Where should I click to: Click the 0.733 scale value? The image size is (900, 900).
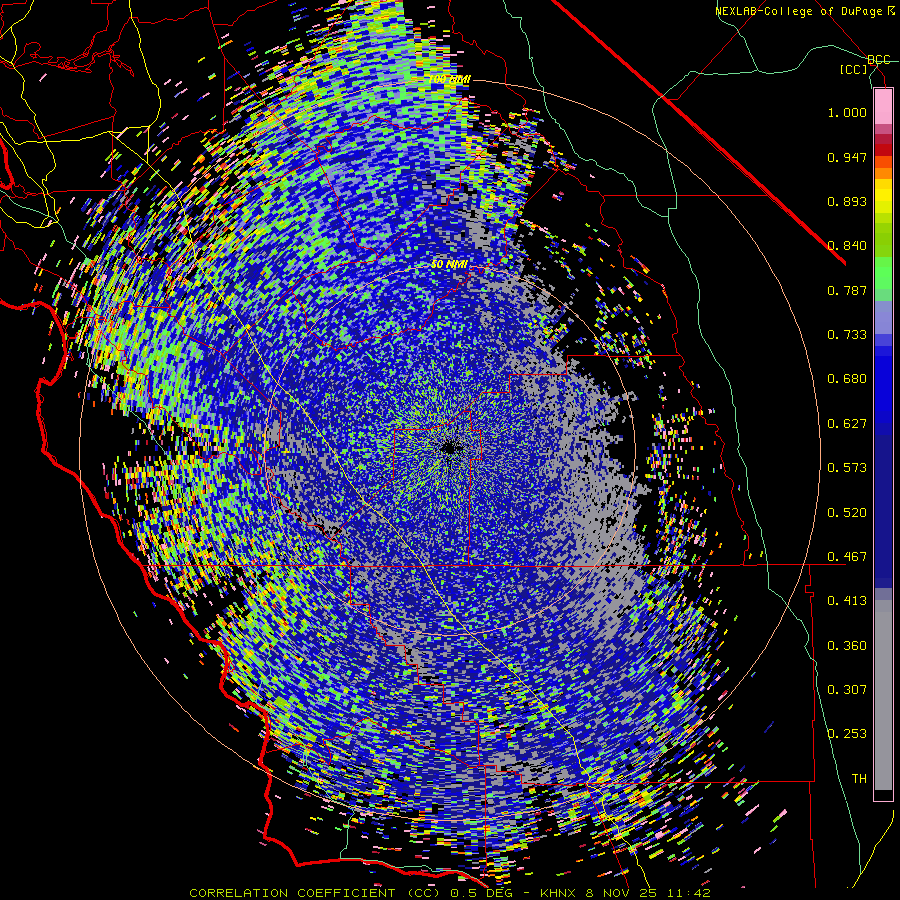847,335
